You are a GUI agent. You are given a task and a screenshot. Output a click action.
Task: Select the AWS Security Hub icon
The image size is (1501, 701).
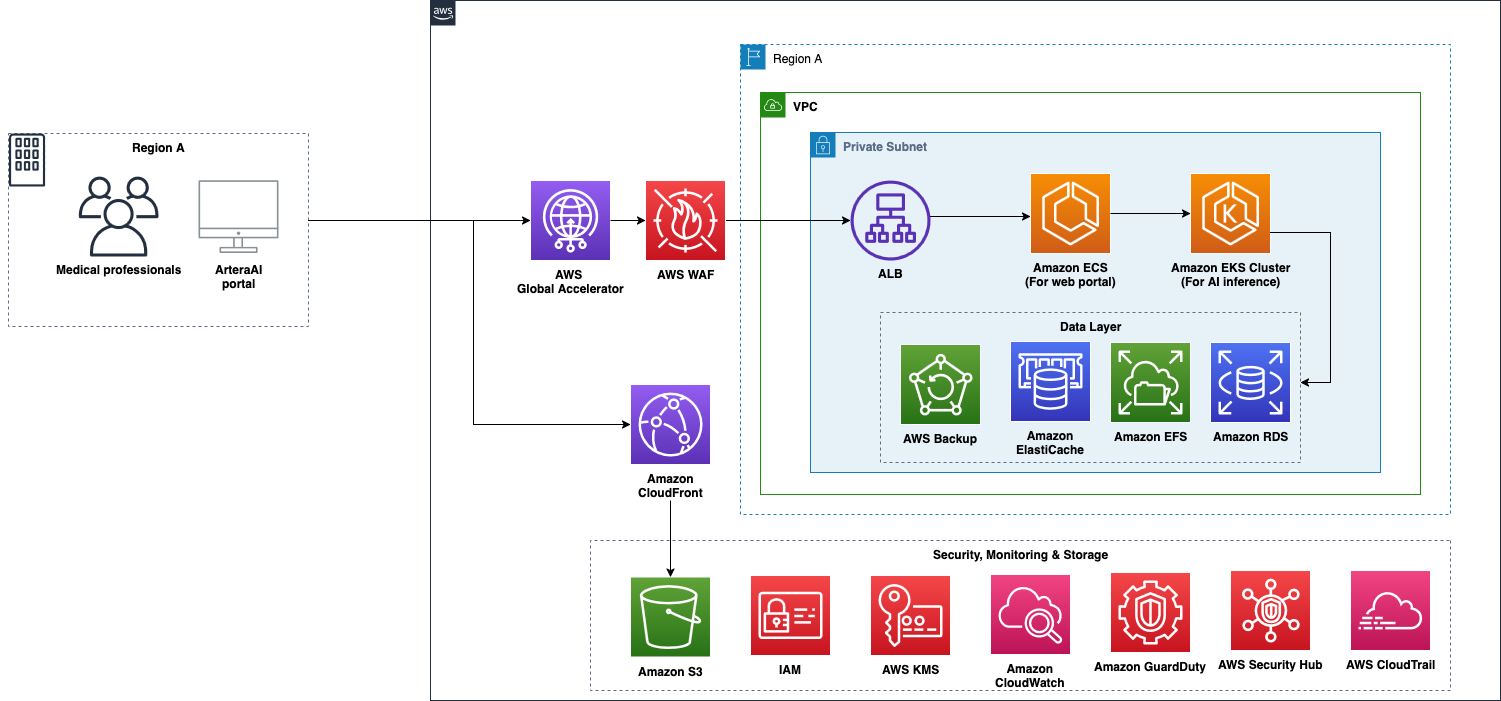point(1270,611)
